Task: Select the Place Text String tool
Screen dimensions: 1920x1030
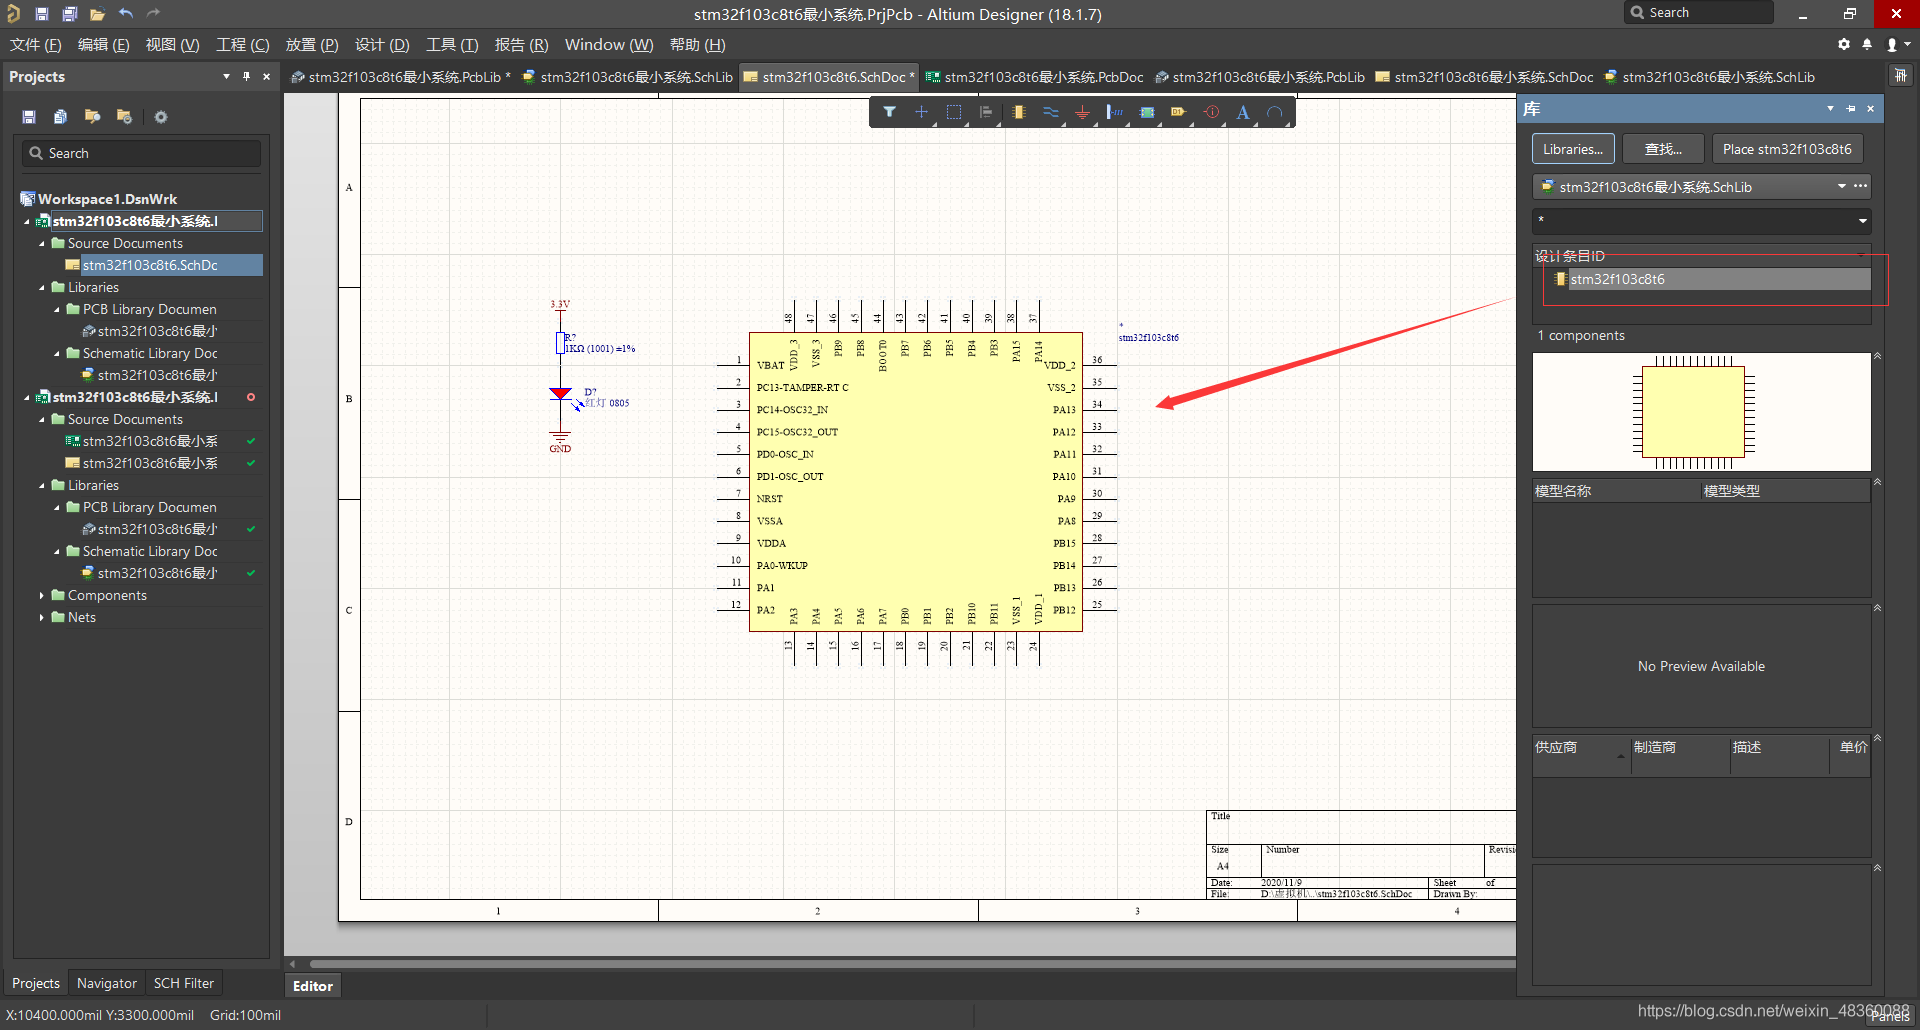Action: (x=1243, y=113)
